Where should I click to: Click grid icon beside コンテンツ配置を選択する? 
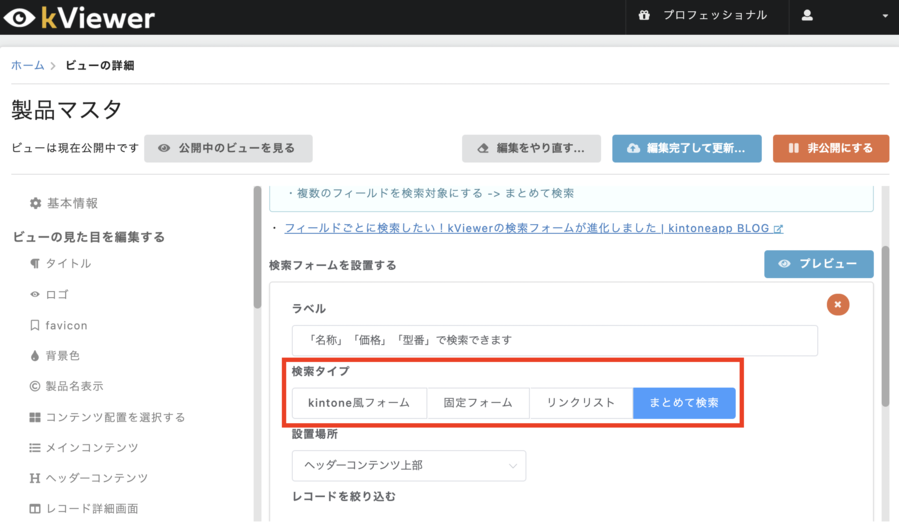point(35,417)
